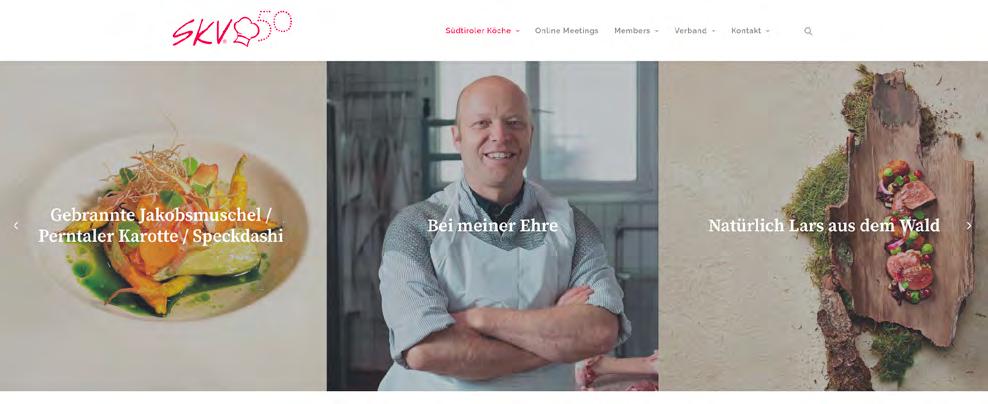Open the 'Bei meiner Ehre' title link

click(492, 226)
